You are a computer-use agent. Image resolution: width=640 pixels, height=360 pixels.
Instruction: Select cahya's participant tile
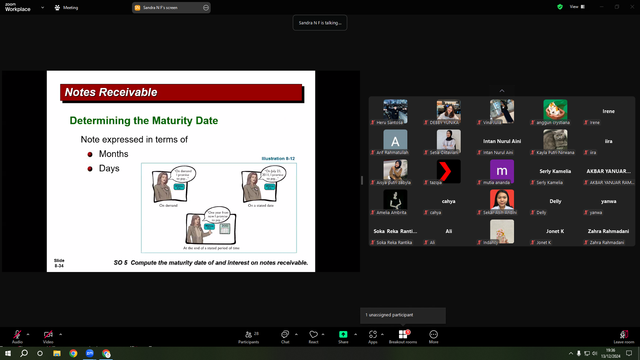[448, 202]
